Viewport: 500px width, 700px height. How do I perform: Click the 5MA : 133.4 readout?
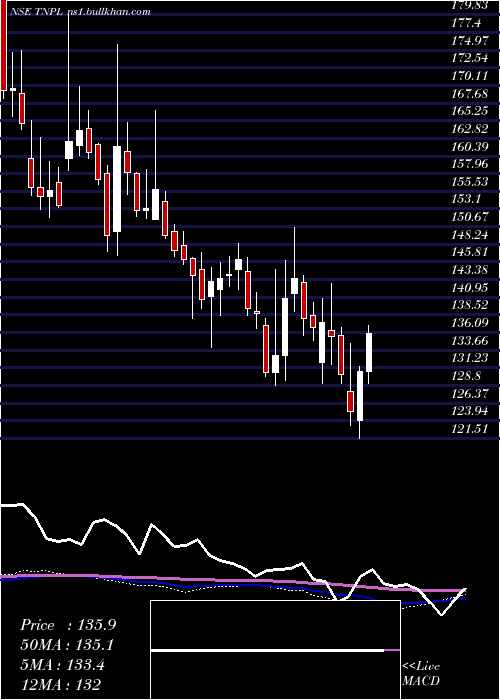(x=62, y=665)
